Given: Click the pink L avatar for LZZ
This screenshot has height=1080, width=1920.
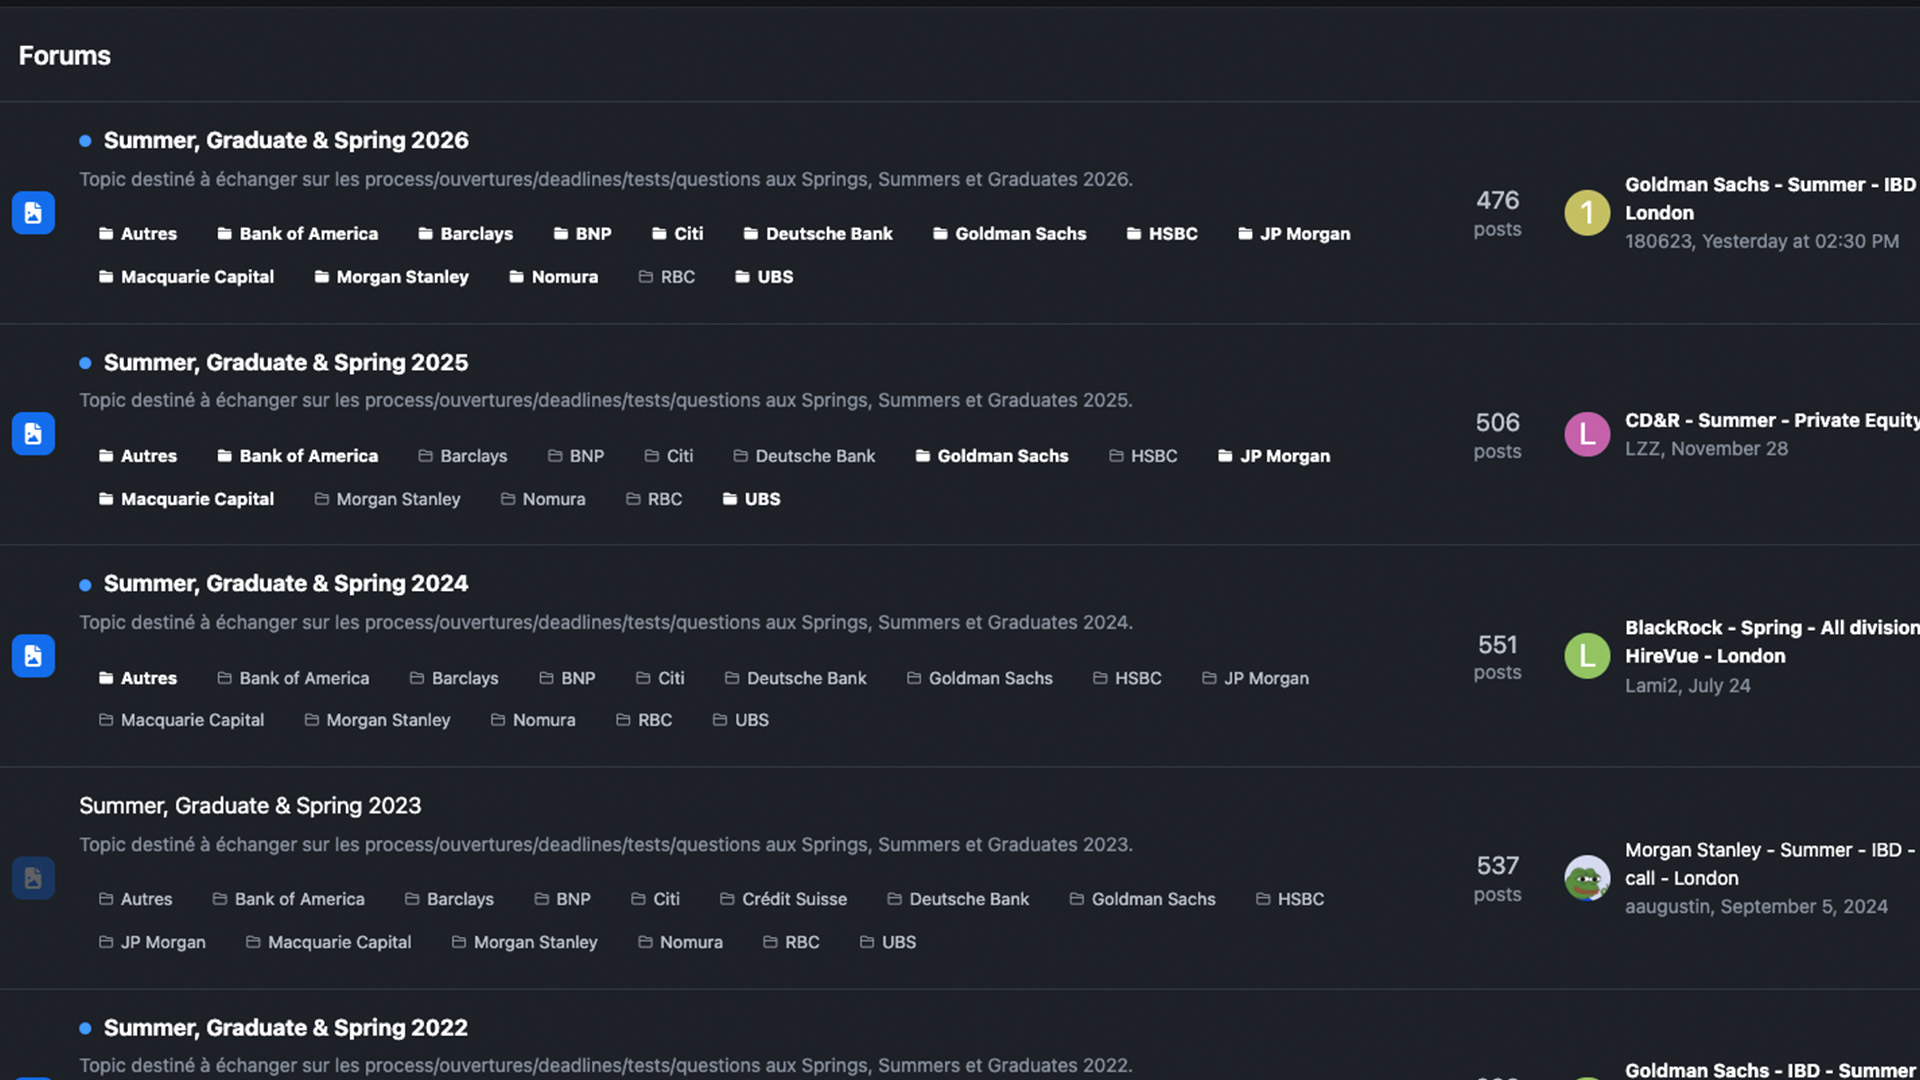Looking at the screenshot, I should coord(1587,434).
